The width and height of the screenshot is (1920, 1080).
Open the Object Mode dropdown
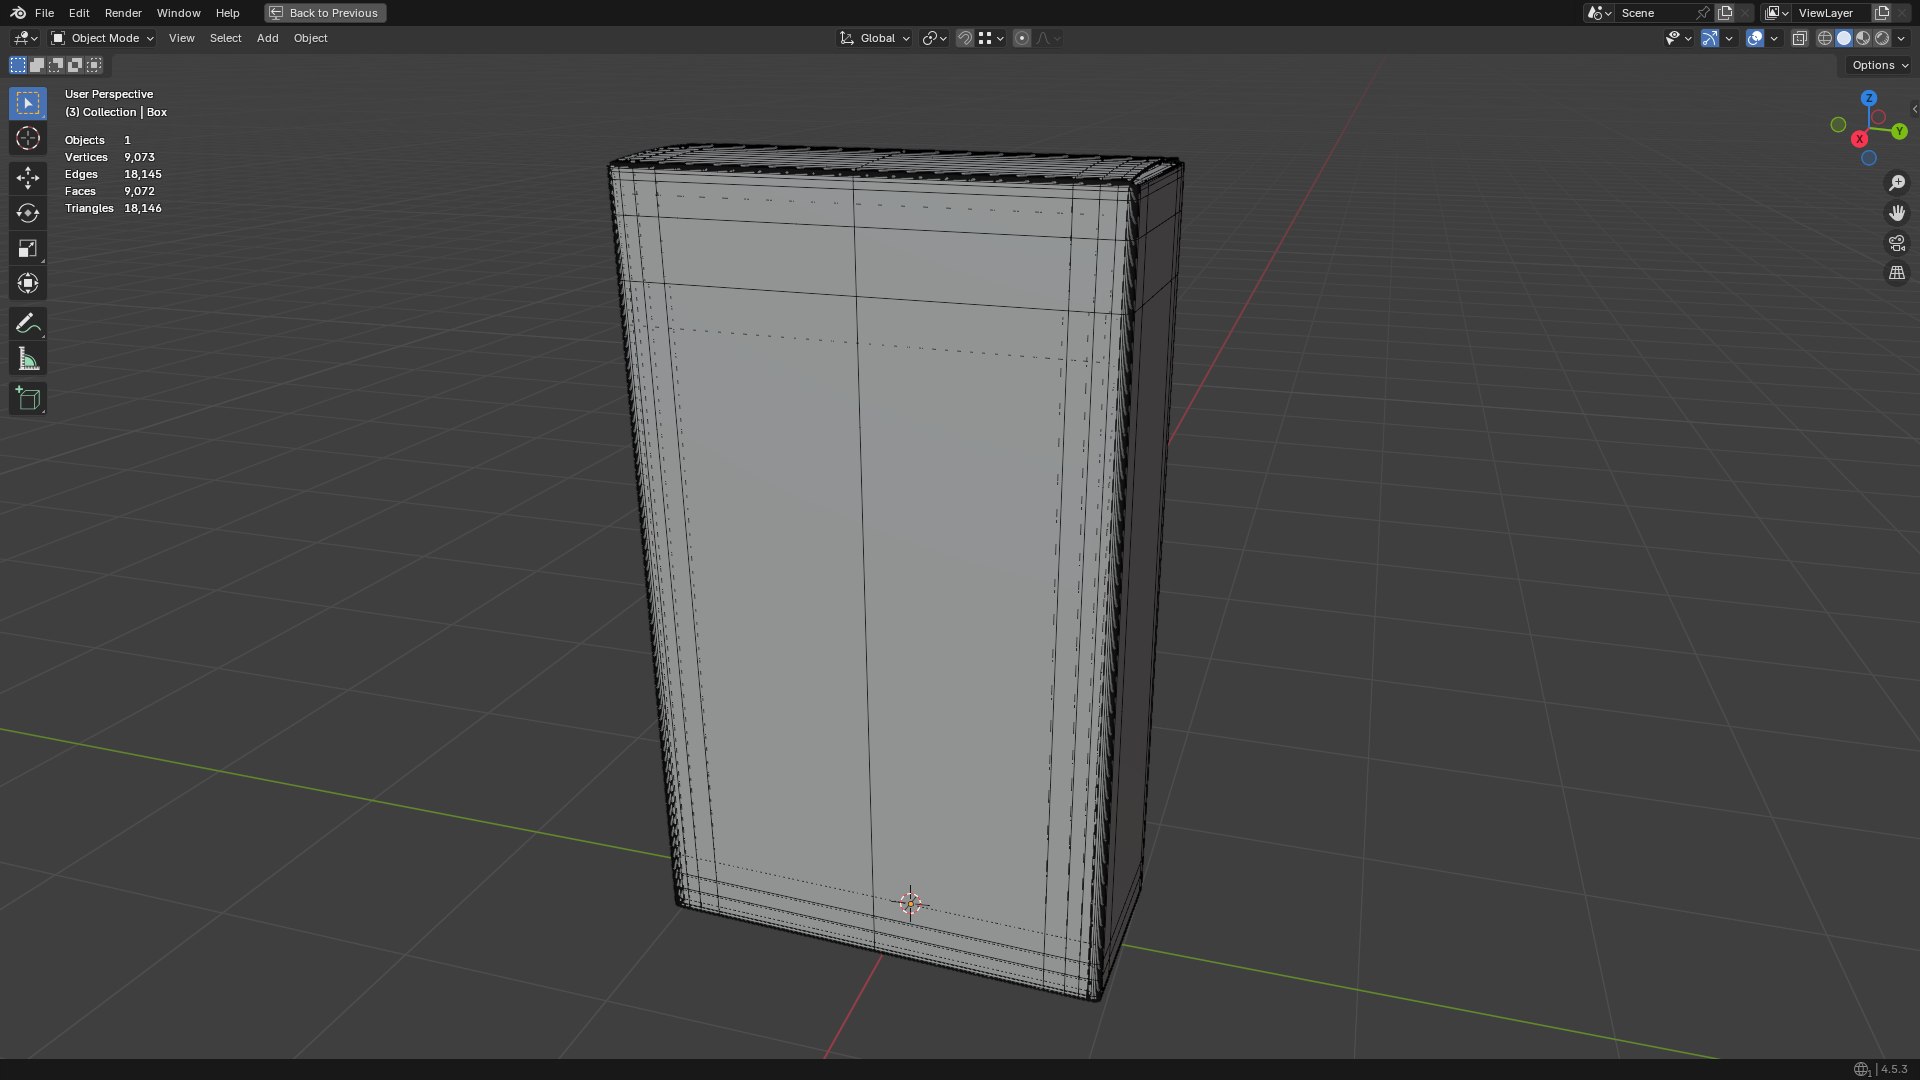(x=102, y=38)
